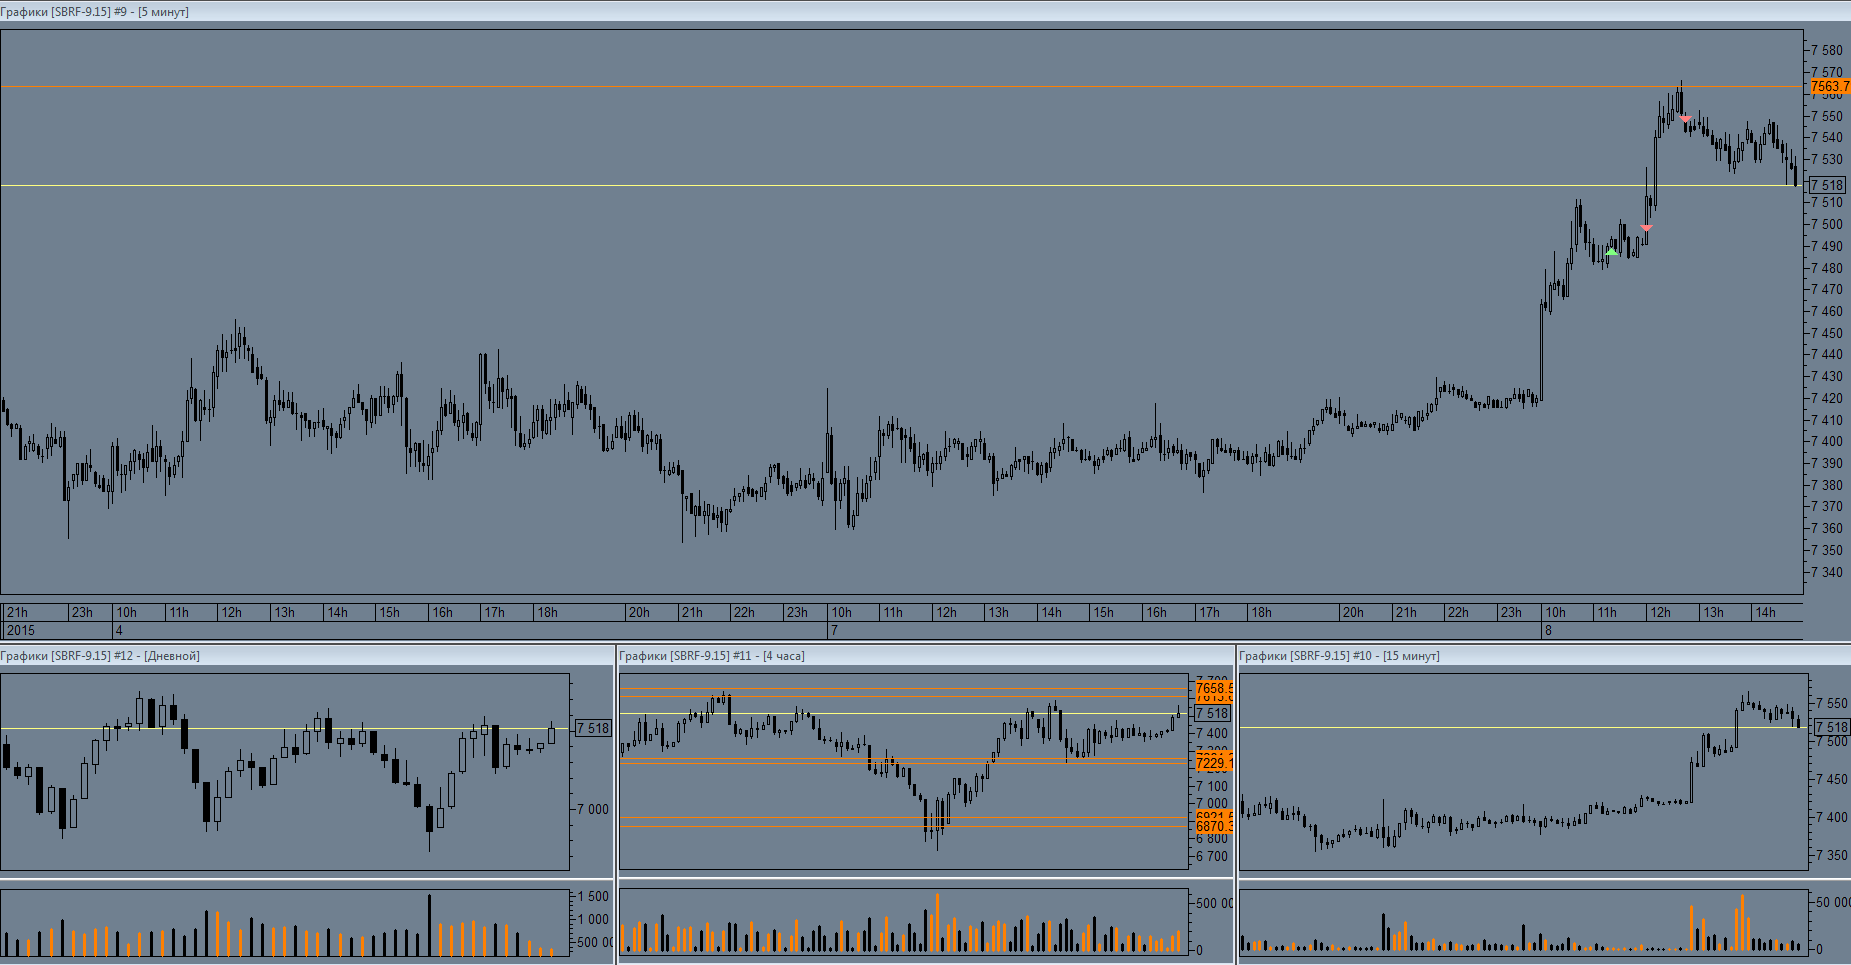
Task: Click the pink sell marker near the 7 500 level
Action: tap(1646, 228)
